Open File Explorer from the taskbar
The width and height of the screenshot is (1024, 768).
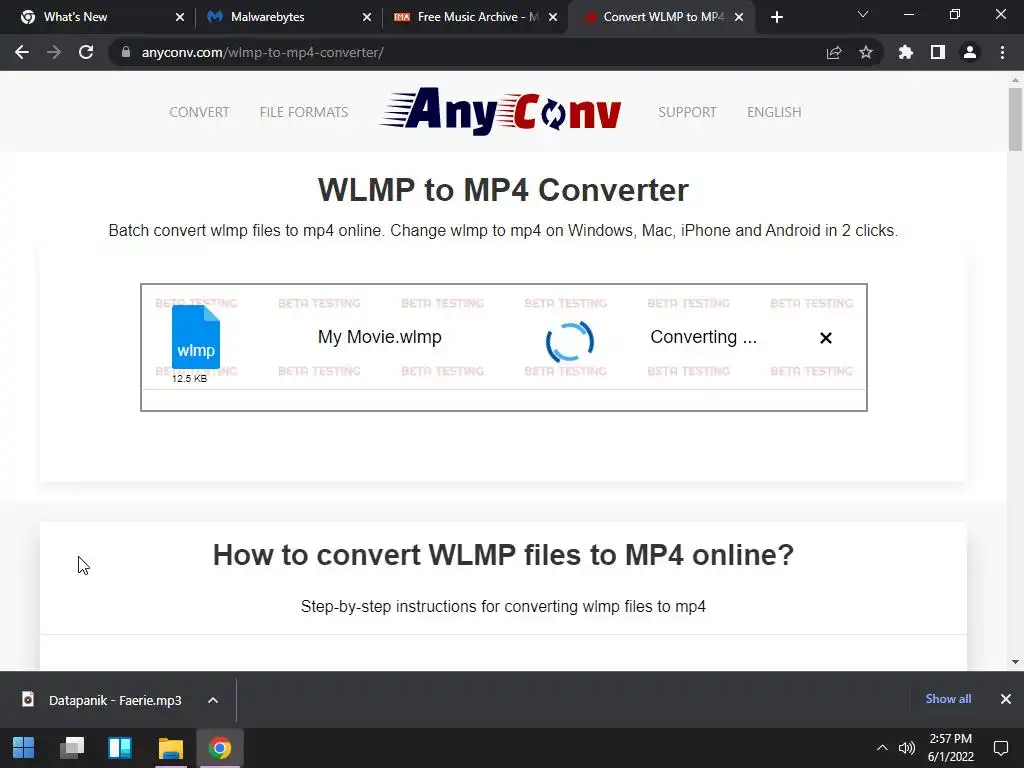[170, 748]
